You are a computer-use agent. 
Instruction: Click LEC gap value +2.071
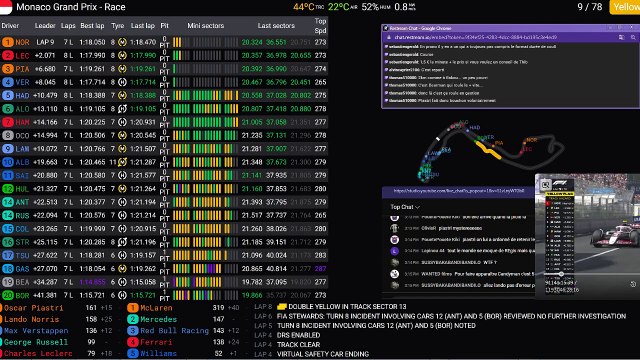pyautogui.click(x=45, y=56)
